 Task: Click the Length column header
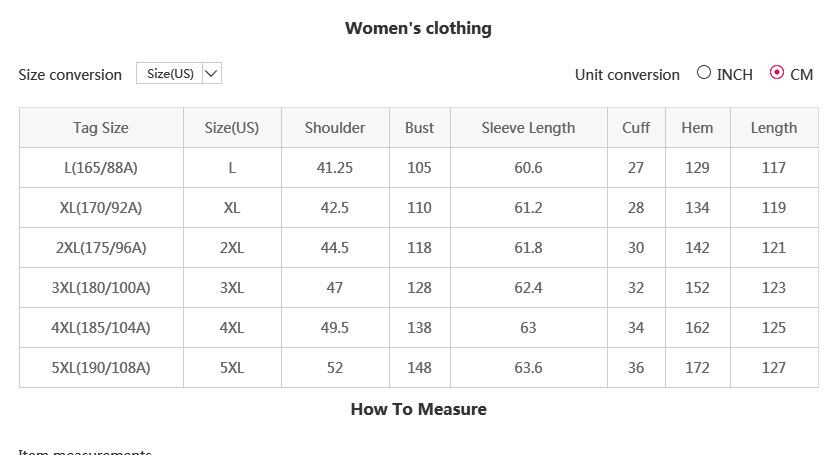click(774, 128)
